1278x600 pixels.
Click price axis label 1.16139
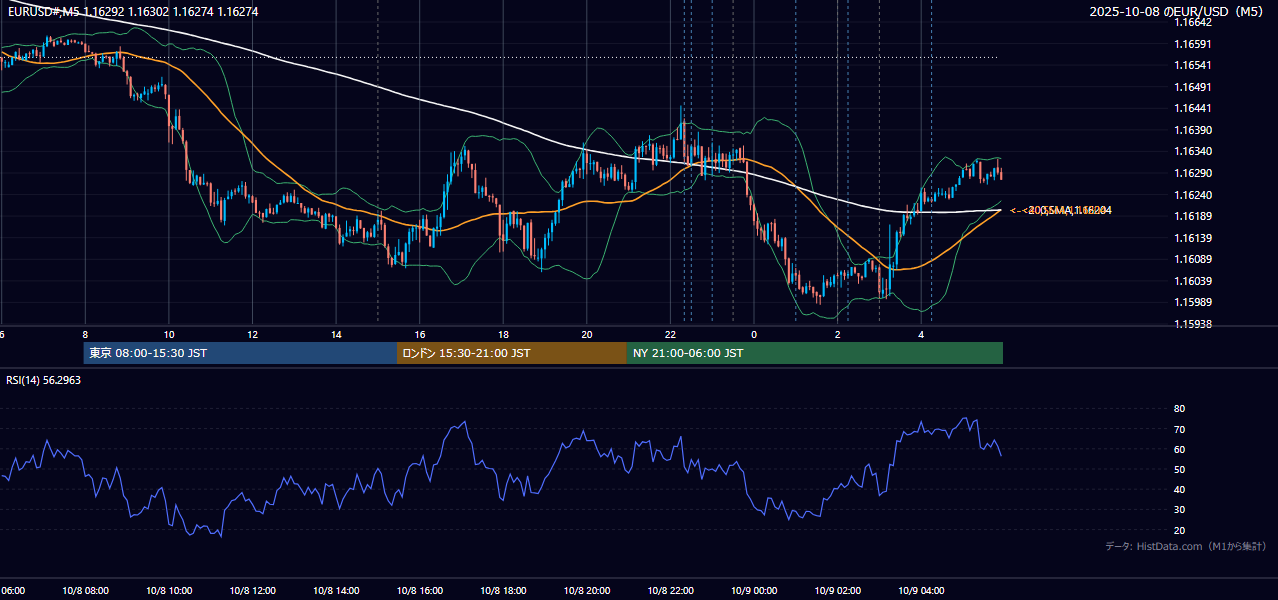point(1192,238)
